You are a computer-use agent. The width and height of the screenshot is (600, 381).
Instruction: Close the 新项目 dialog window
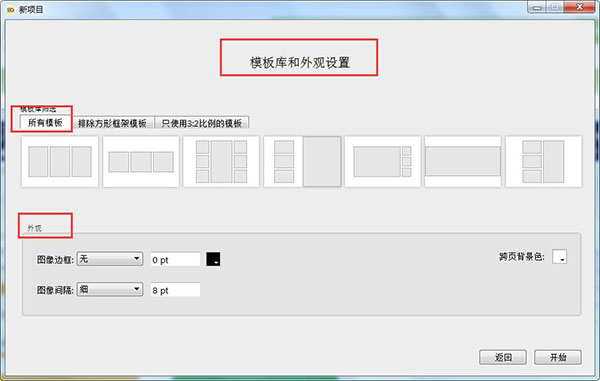(579, 7)
